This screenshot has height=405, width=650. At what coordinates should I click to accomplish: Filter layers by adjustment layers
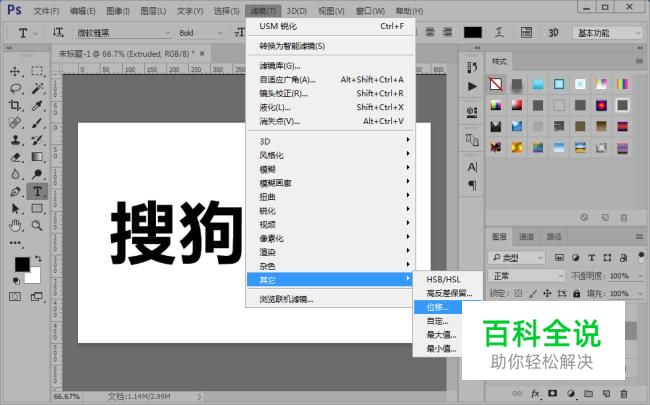click(x=575, y=258)
